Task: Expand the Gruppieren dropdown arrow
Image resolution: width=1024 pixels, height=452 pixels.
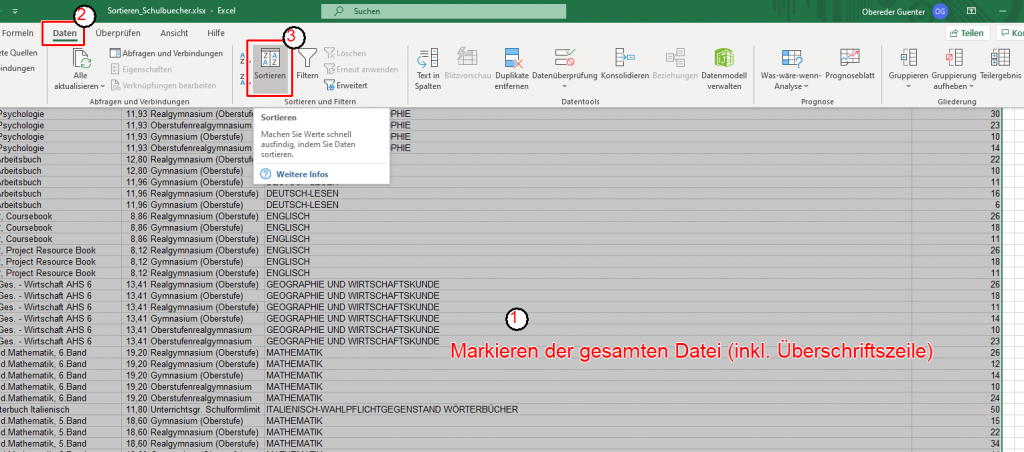Action: 908,86
